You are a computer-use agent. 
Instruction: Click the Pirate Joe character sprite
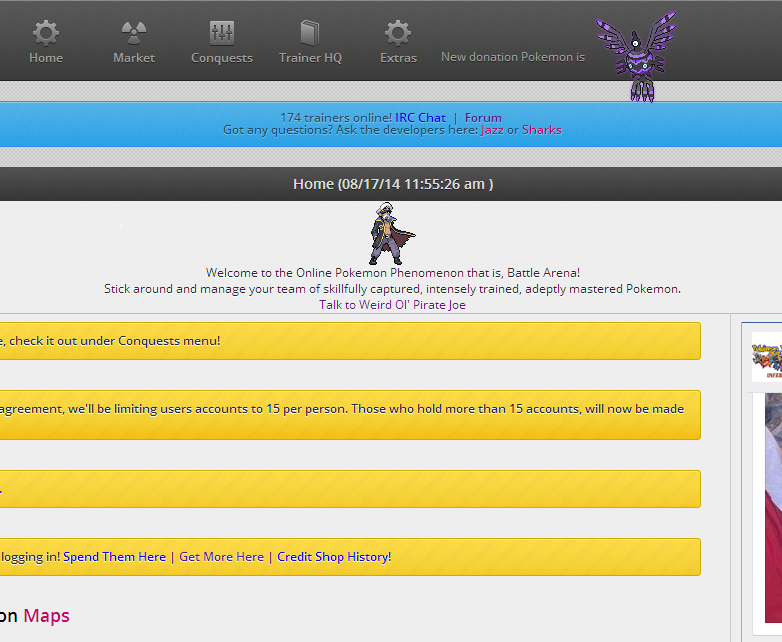(x=391, y=233)
